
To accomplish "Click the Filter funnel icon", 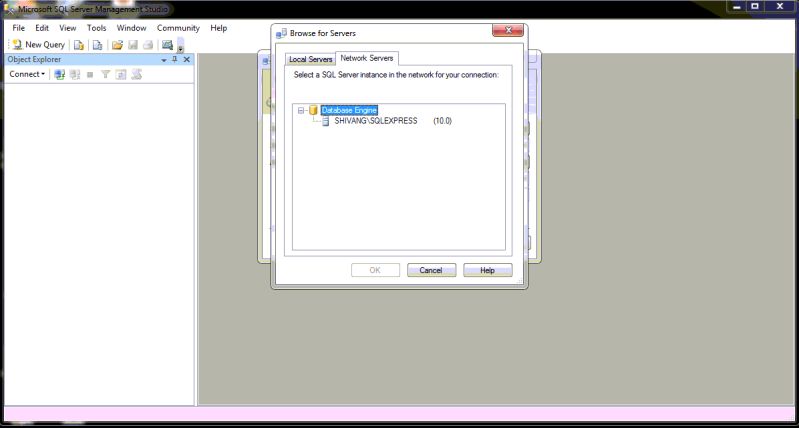I will coord(105,74).
